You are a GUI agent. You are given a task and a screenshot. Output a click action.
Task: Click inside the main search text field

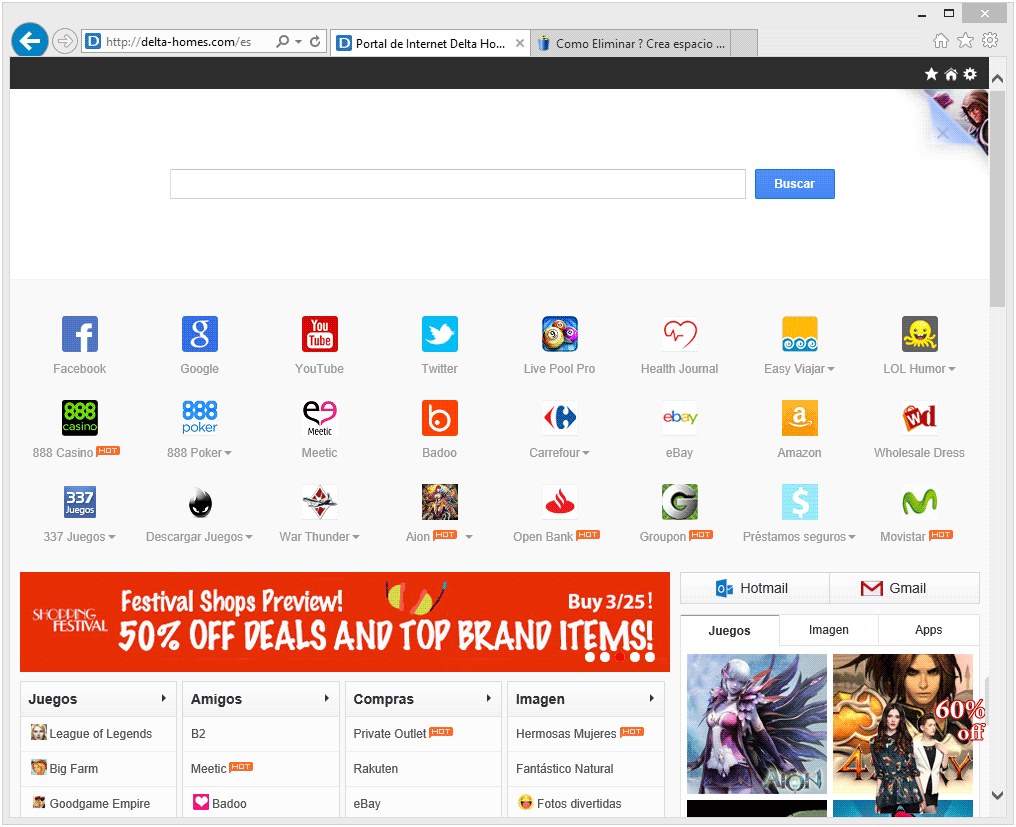coord(457,184)
